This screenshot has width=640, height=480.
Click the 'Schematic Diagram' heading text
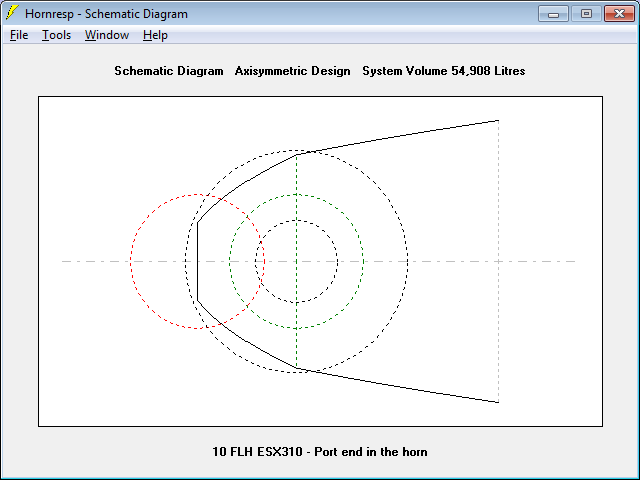coord(169,71)
